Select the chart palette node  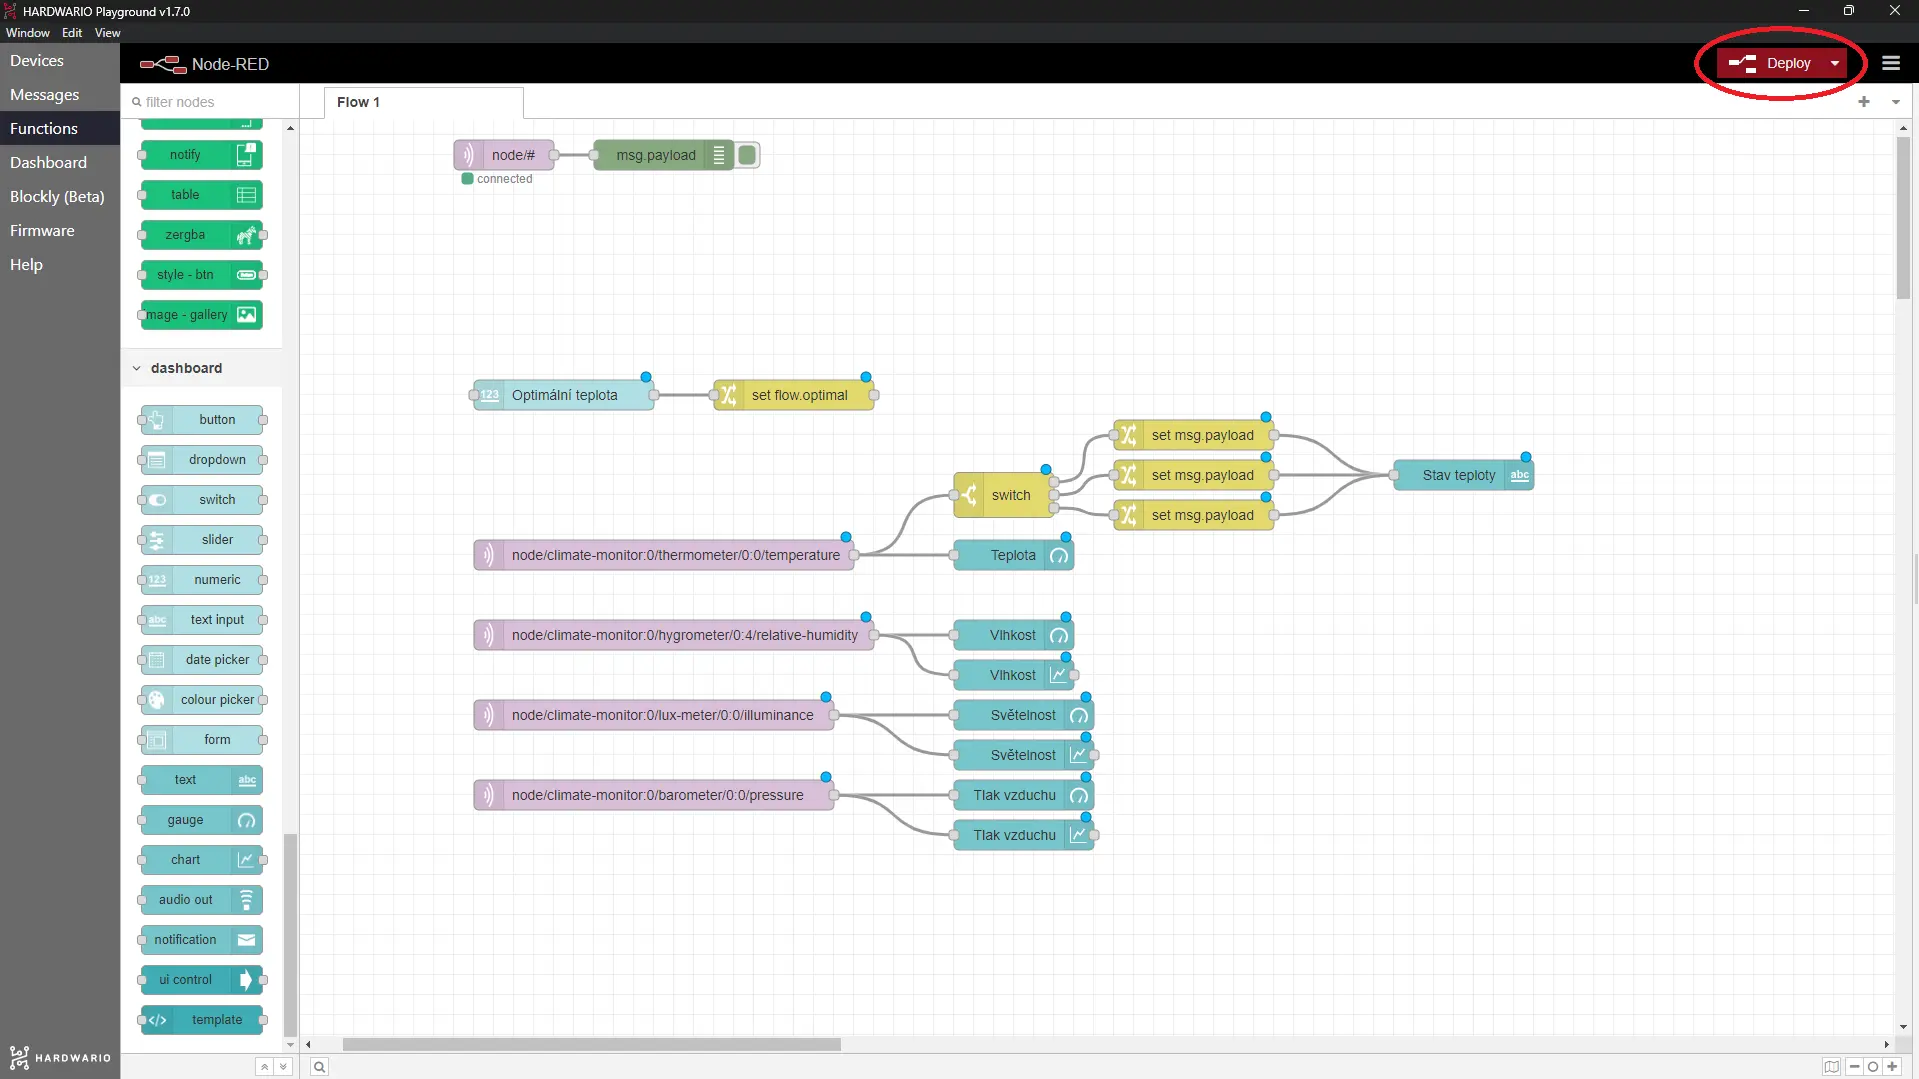(202, 860)
